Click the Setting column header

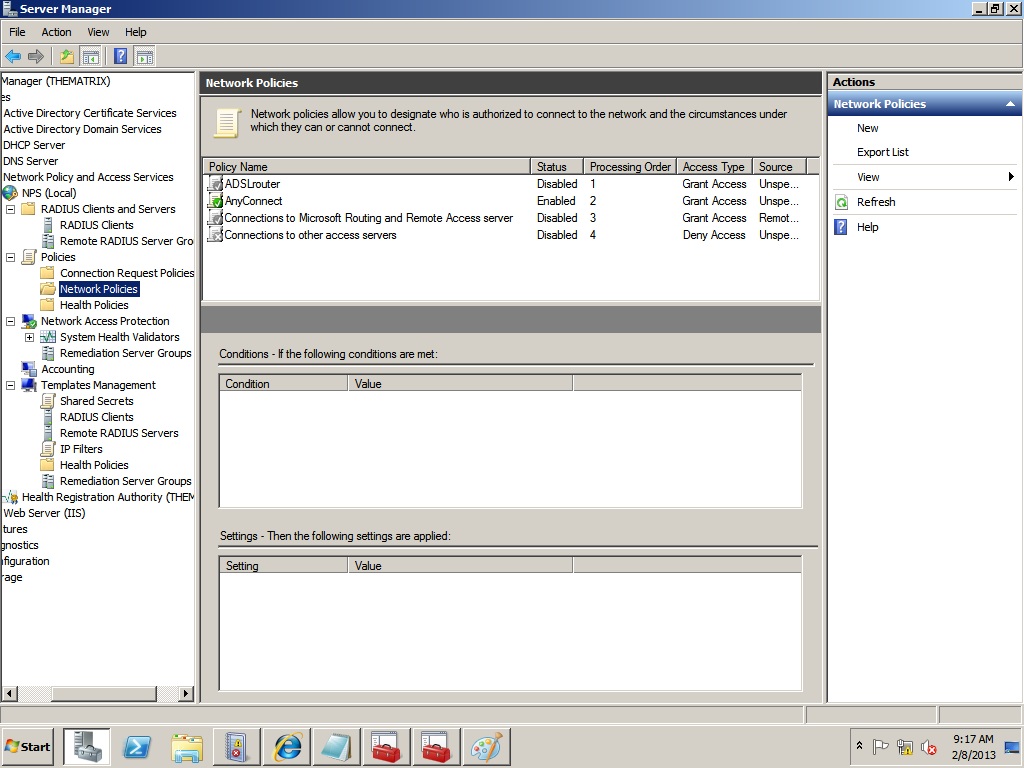[283, 566]
